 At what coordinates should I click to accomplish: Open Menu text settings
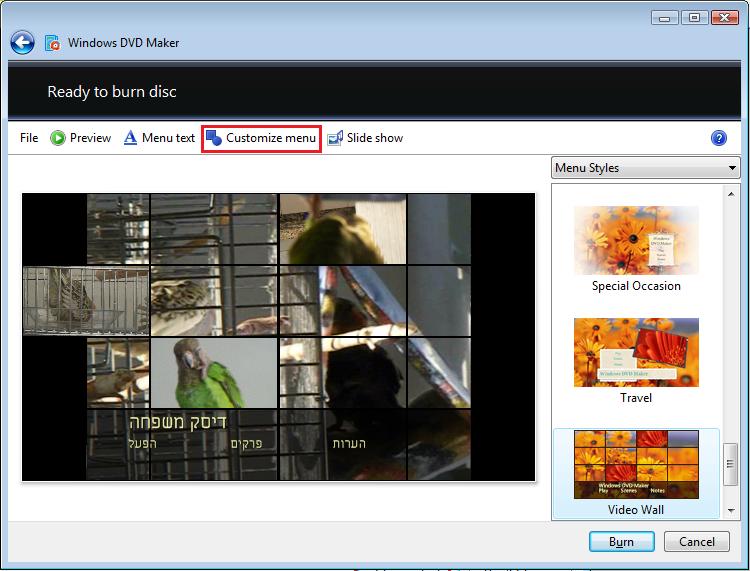(x=159, y=138)
